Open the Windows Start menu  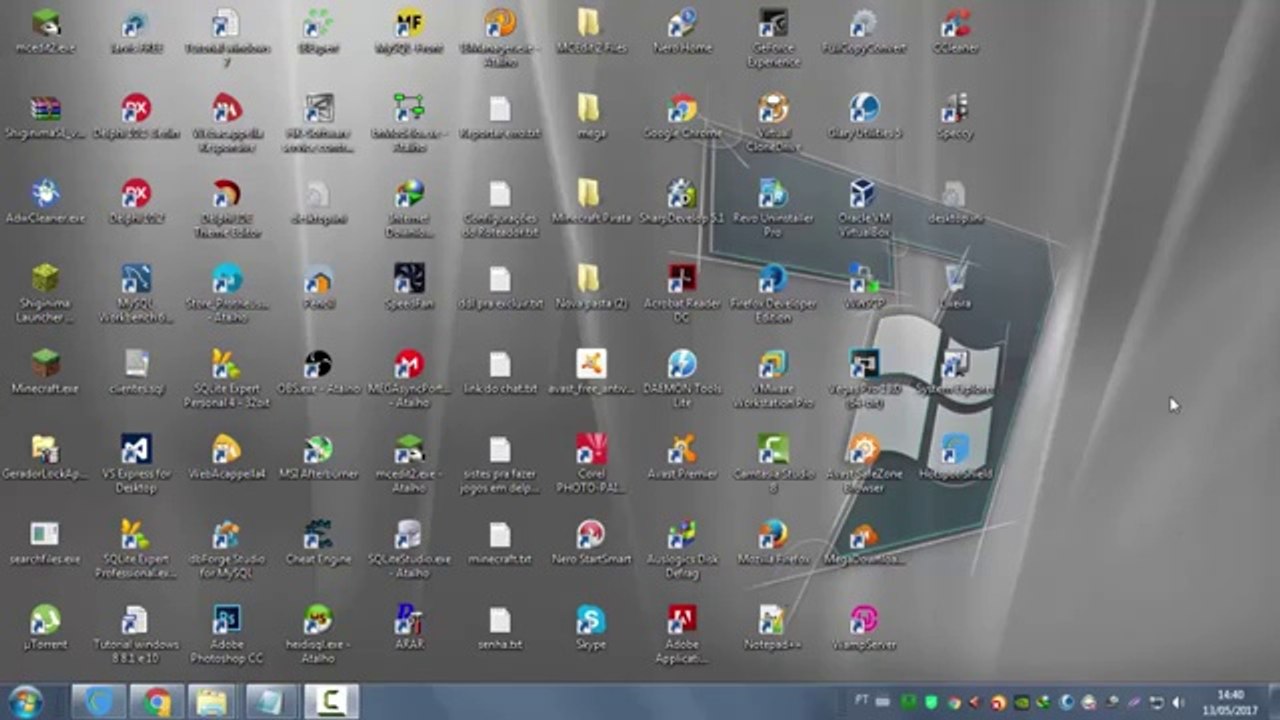coord(26,701)
